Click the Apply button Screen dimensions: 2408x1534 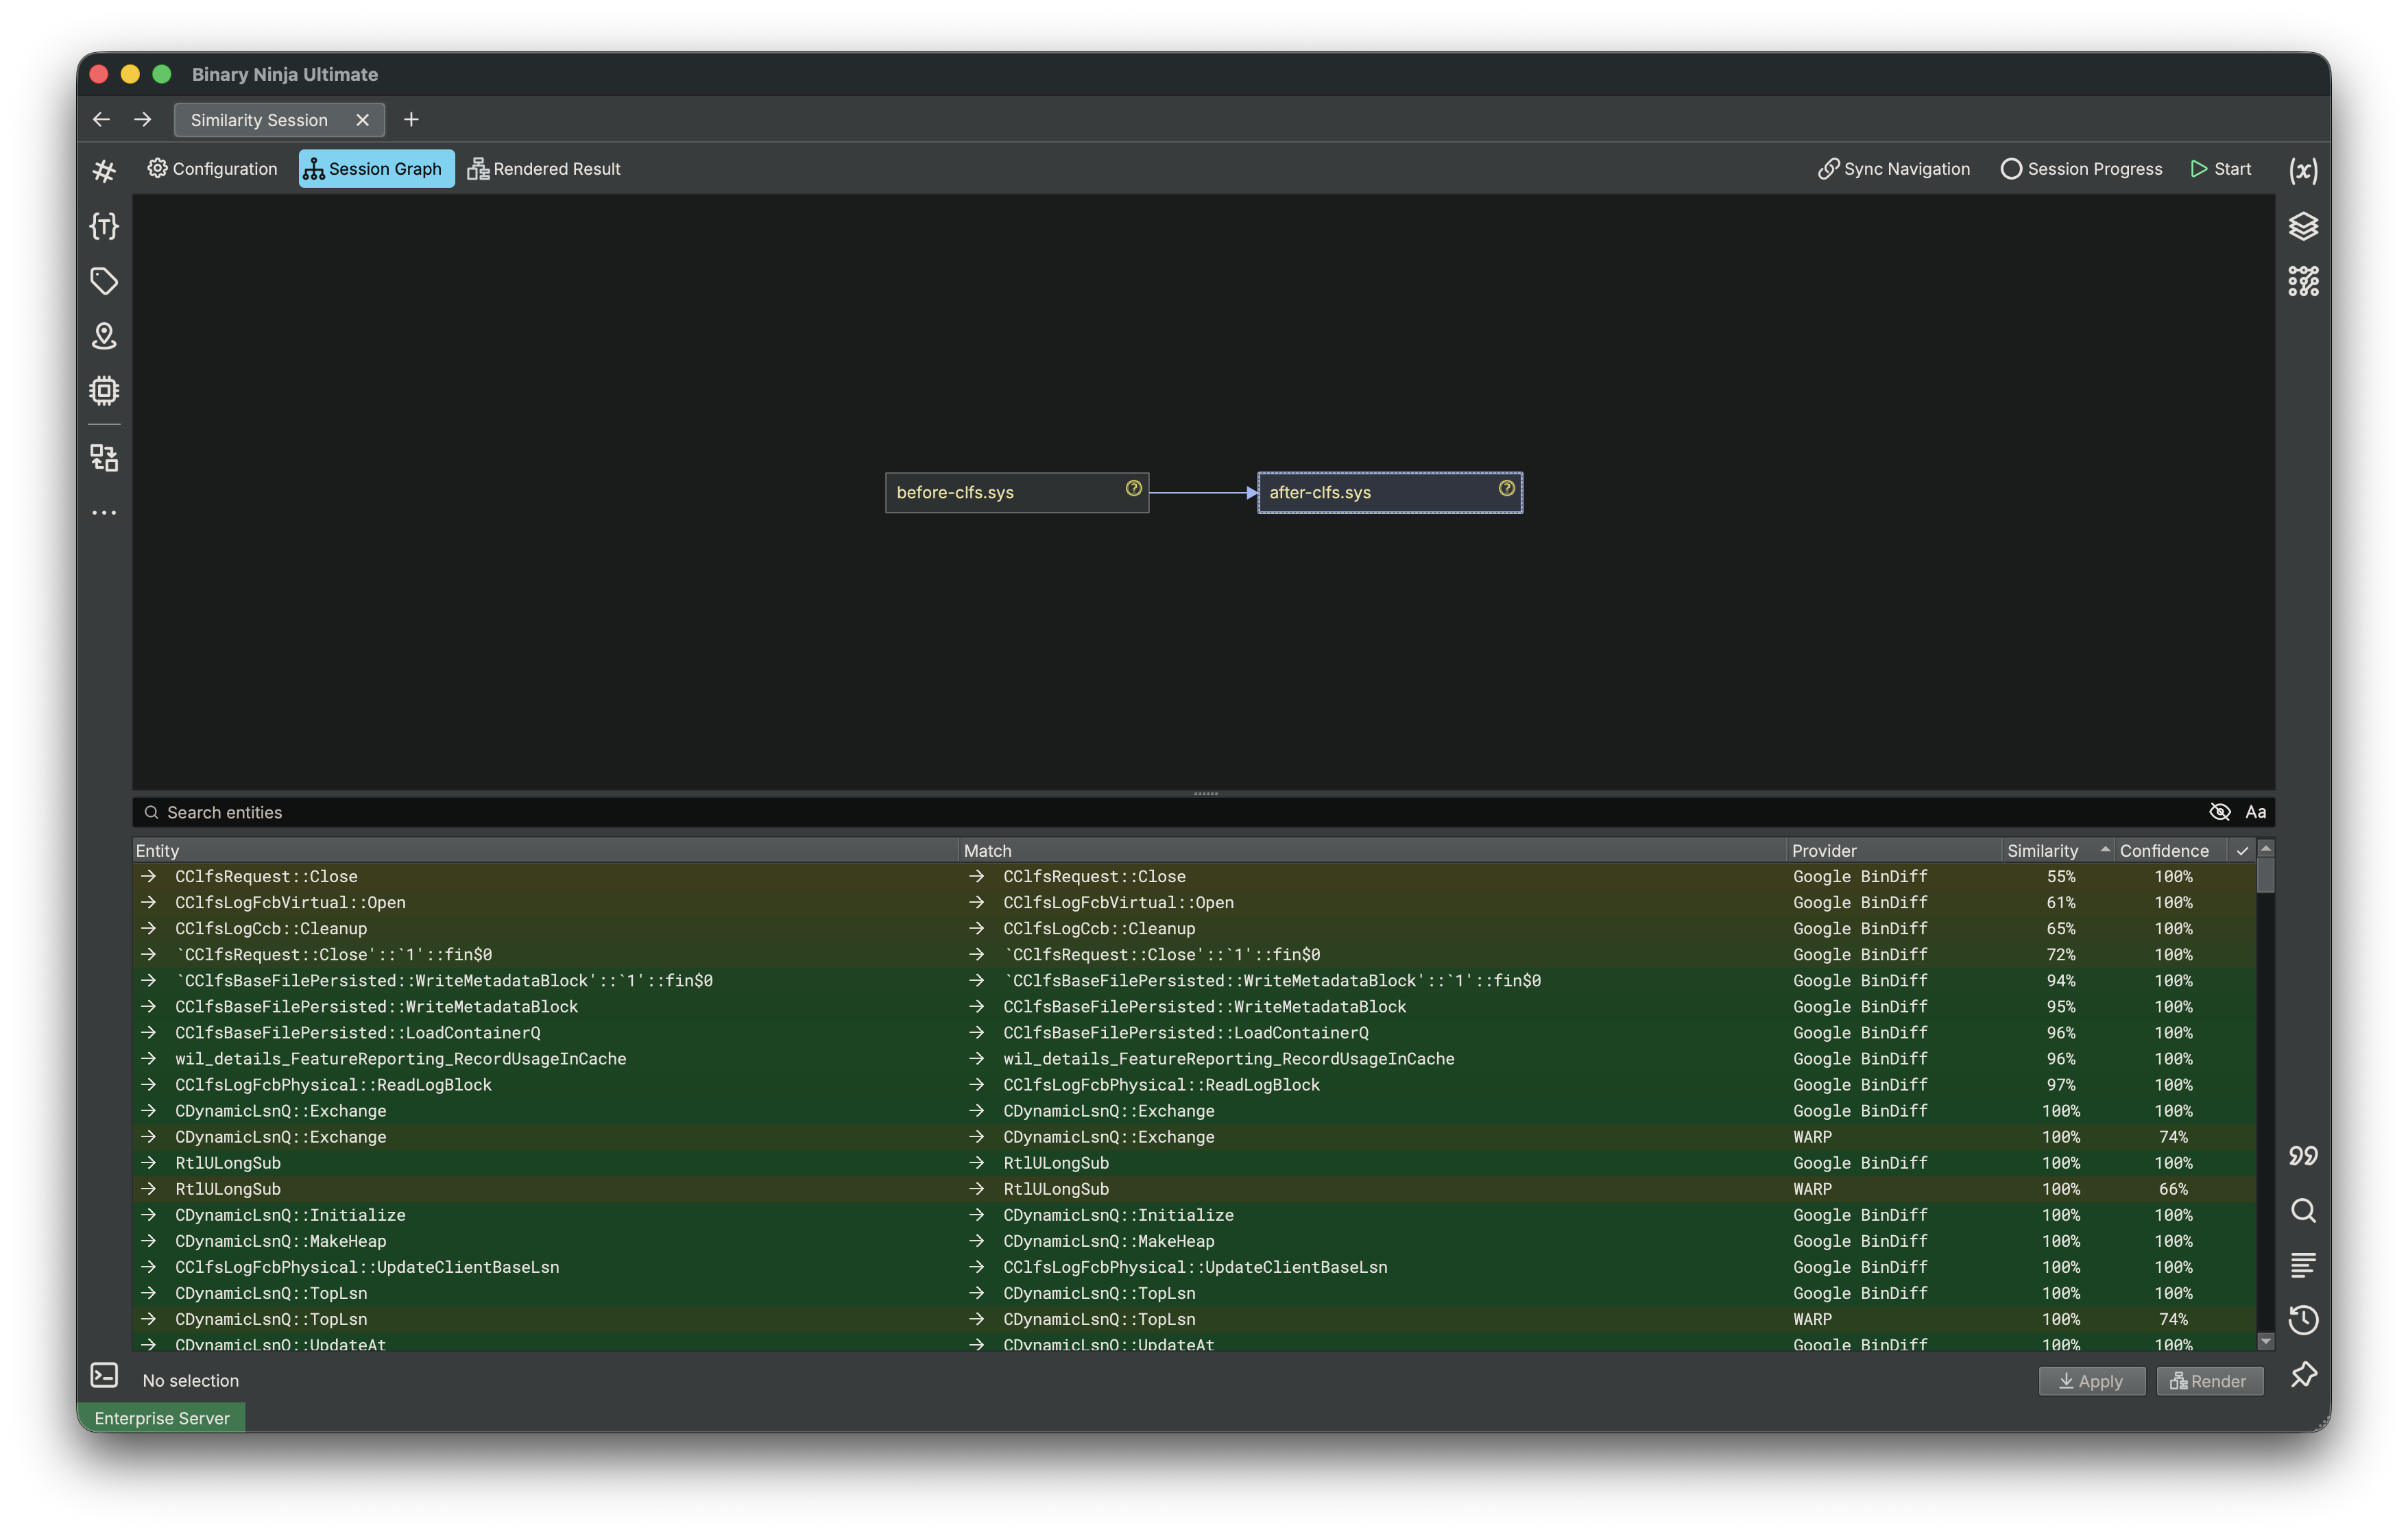coord(2091,1381)
